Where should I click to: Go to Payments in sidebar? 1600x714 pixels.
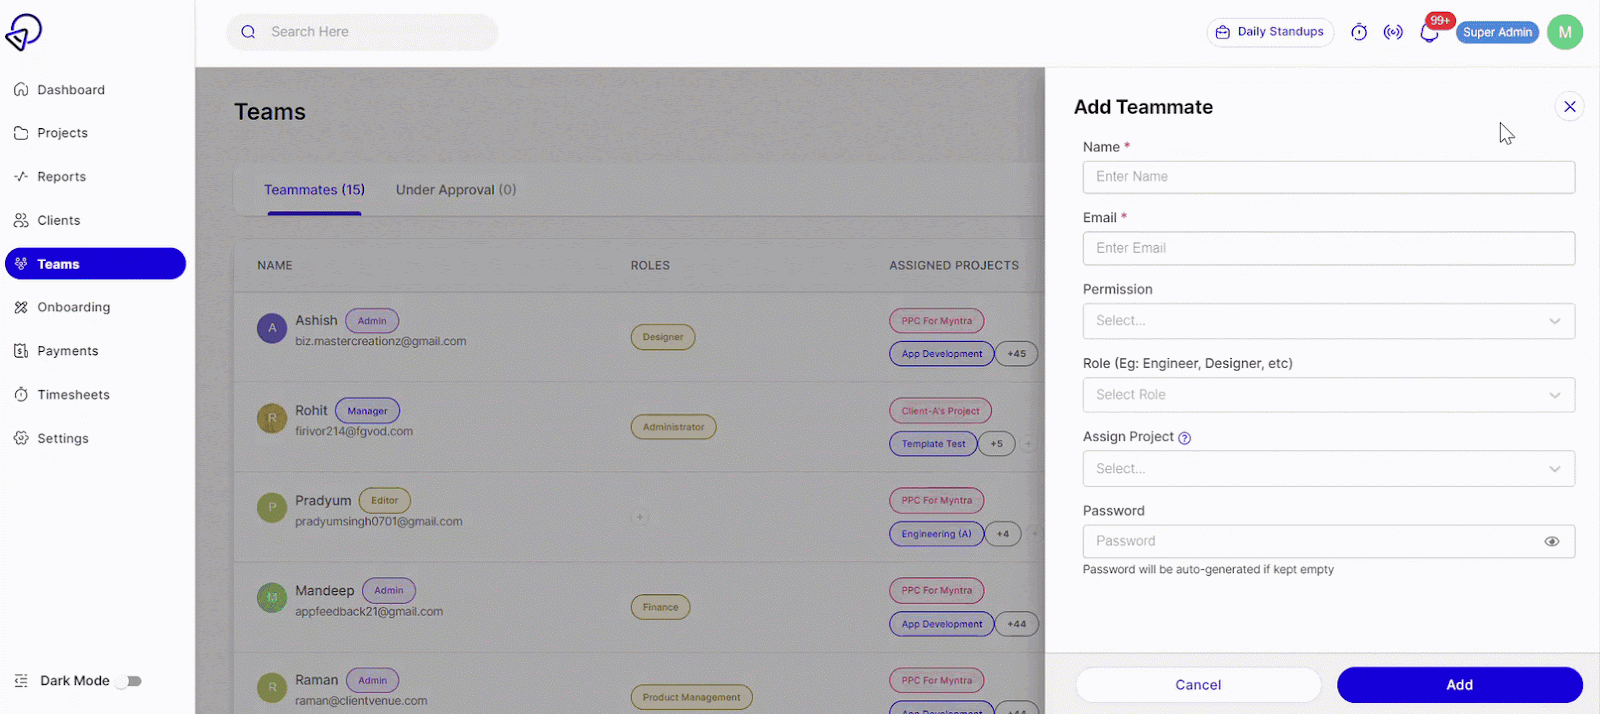click(x=67, y=351)
